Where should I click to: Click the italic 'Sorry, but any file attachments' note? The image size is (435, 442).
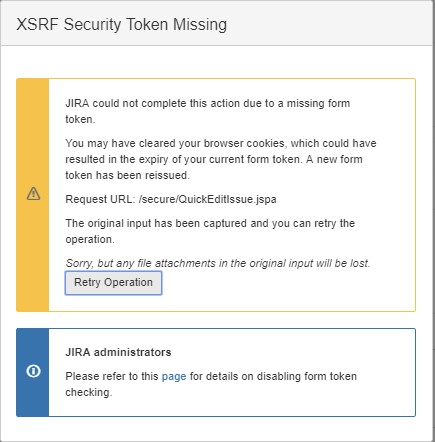pos(218,263)
